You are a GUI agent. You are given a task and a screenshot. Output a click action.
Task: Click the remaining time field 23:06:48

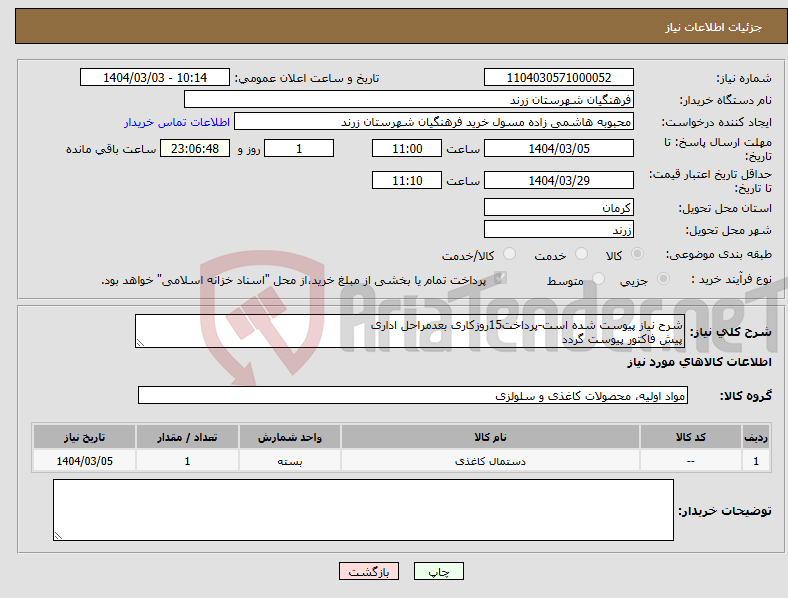pos(195,148)
